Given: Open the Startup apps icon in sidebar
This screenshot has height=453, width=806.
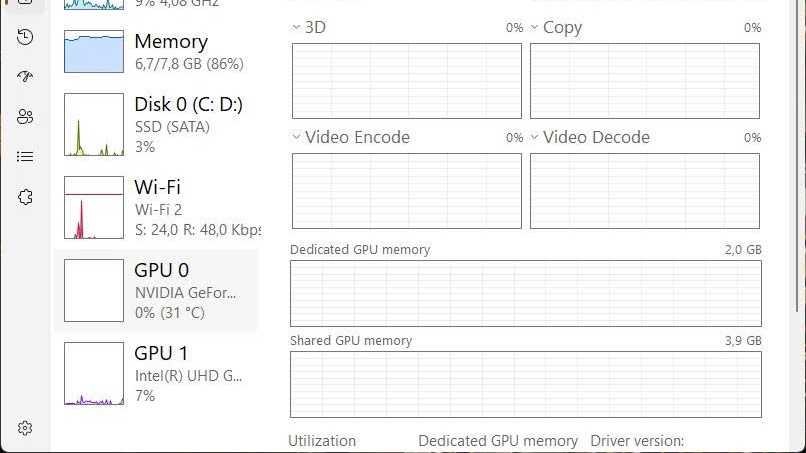Looking at the screenshot, I should tap(25, 77).
